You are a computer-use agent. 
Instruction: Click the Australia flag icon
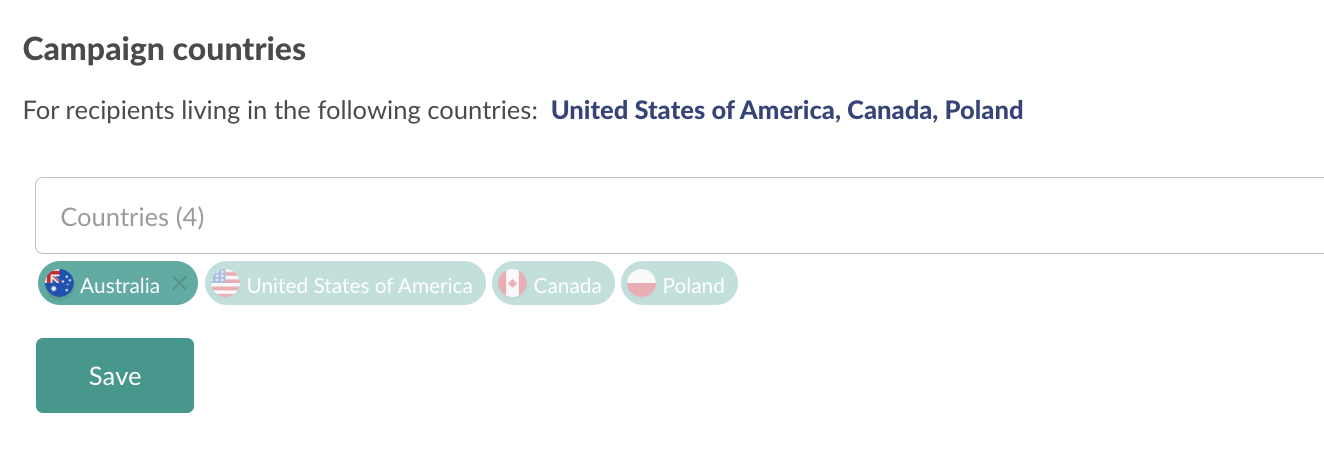click(x=60, y=284)
